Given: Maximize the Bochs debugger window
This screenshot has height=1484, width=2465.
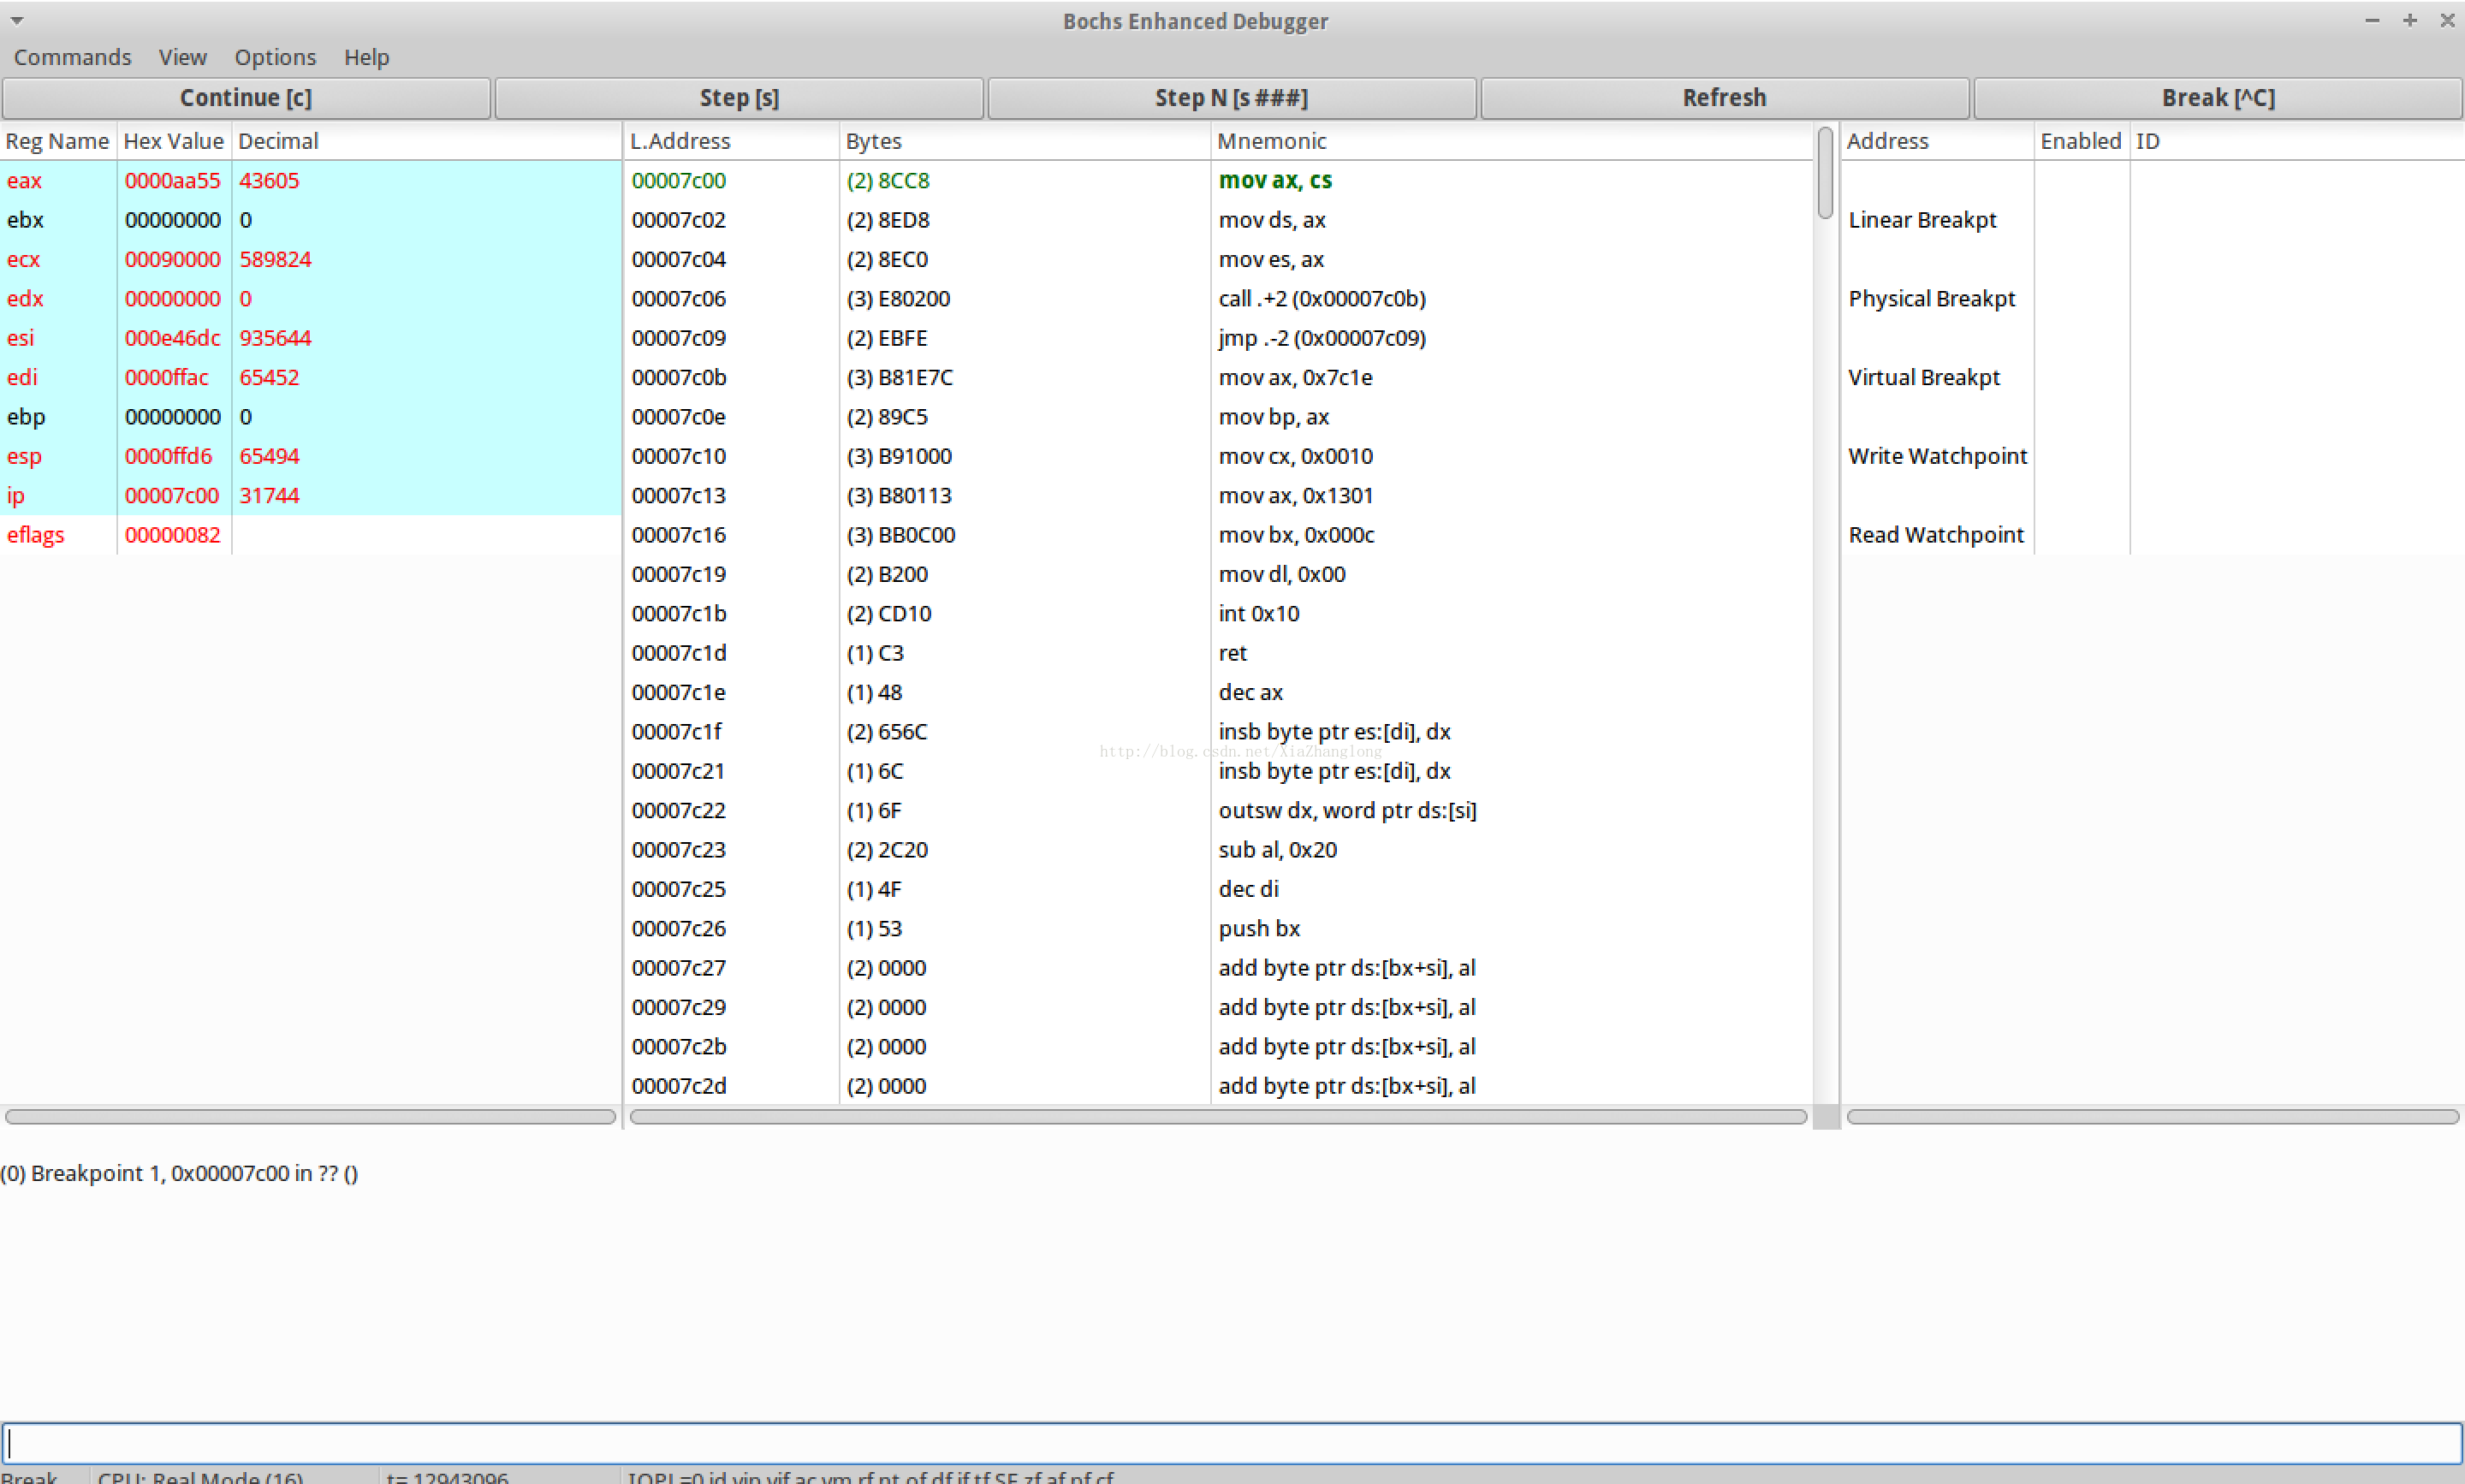Looking at the screenshot, I should pyautogui.click(x=2410, y=20).
